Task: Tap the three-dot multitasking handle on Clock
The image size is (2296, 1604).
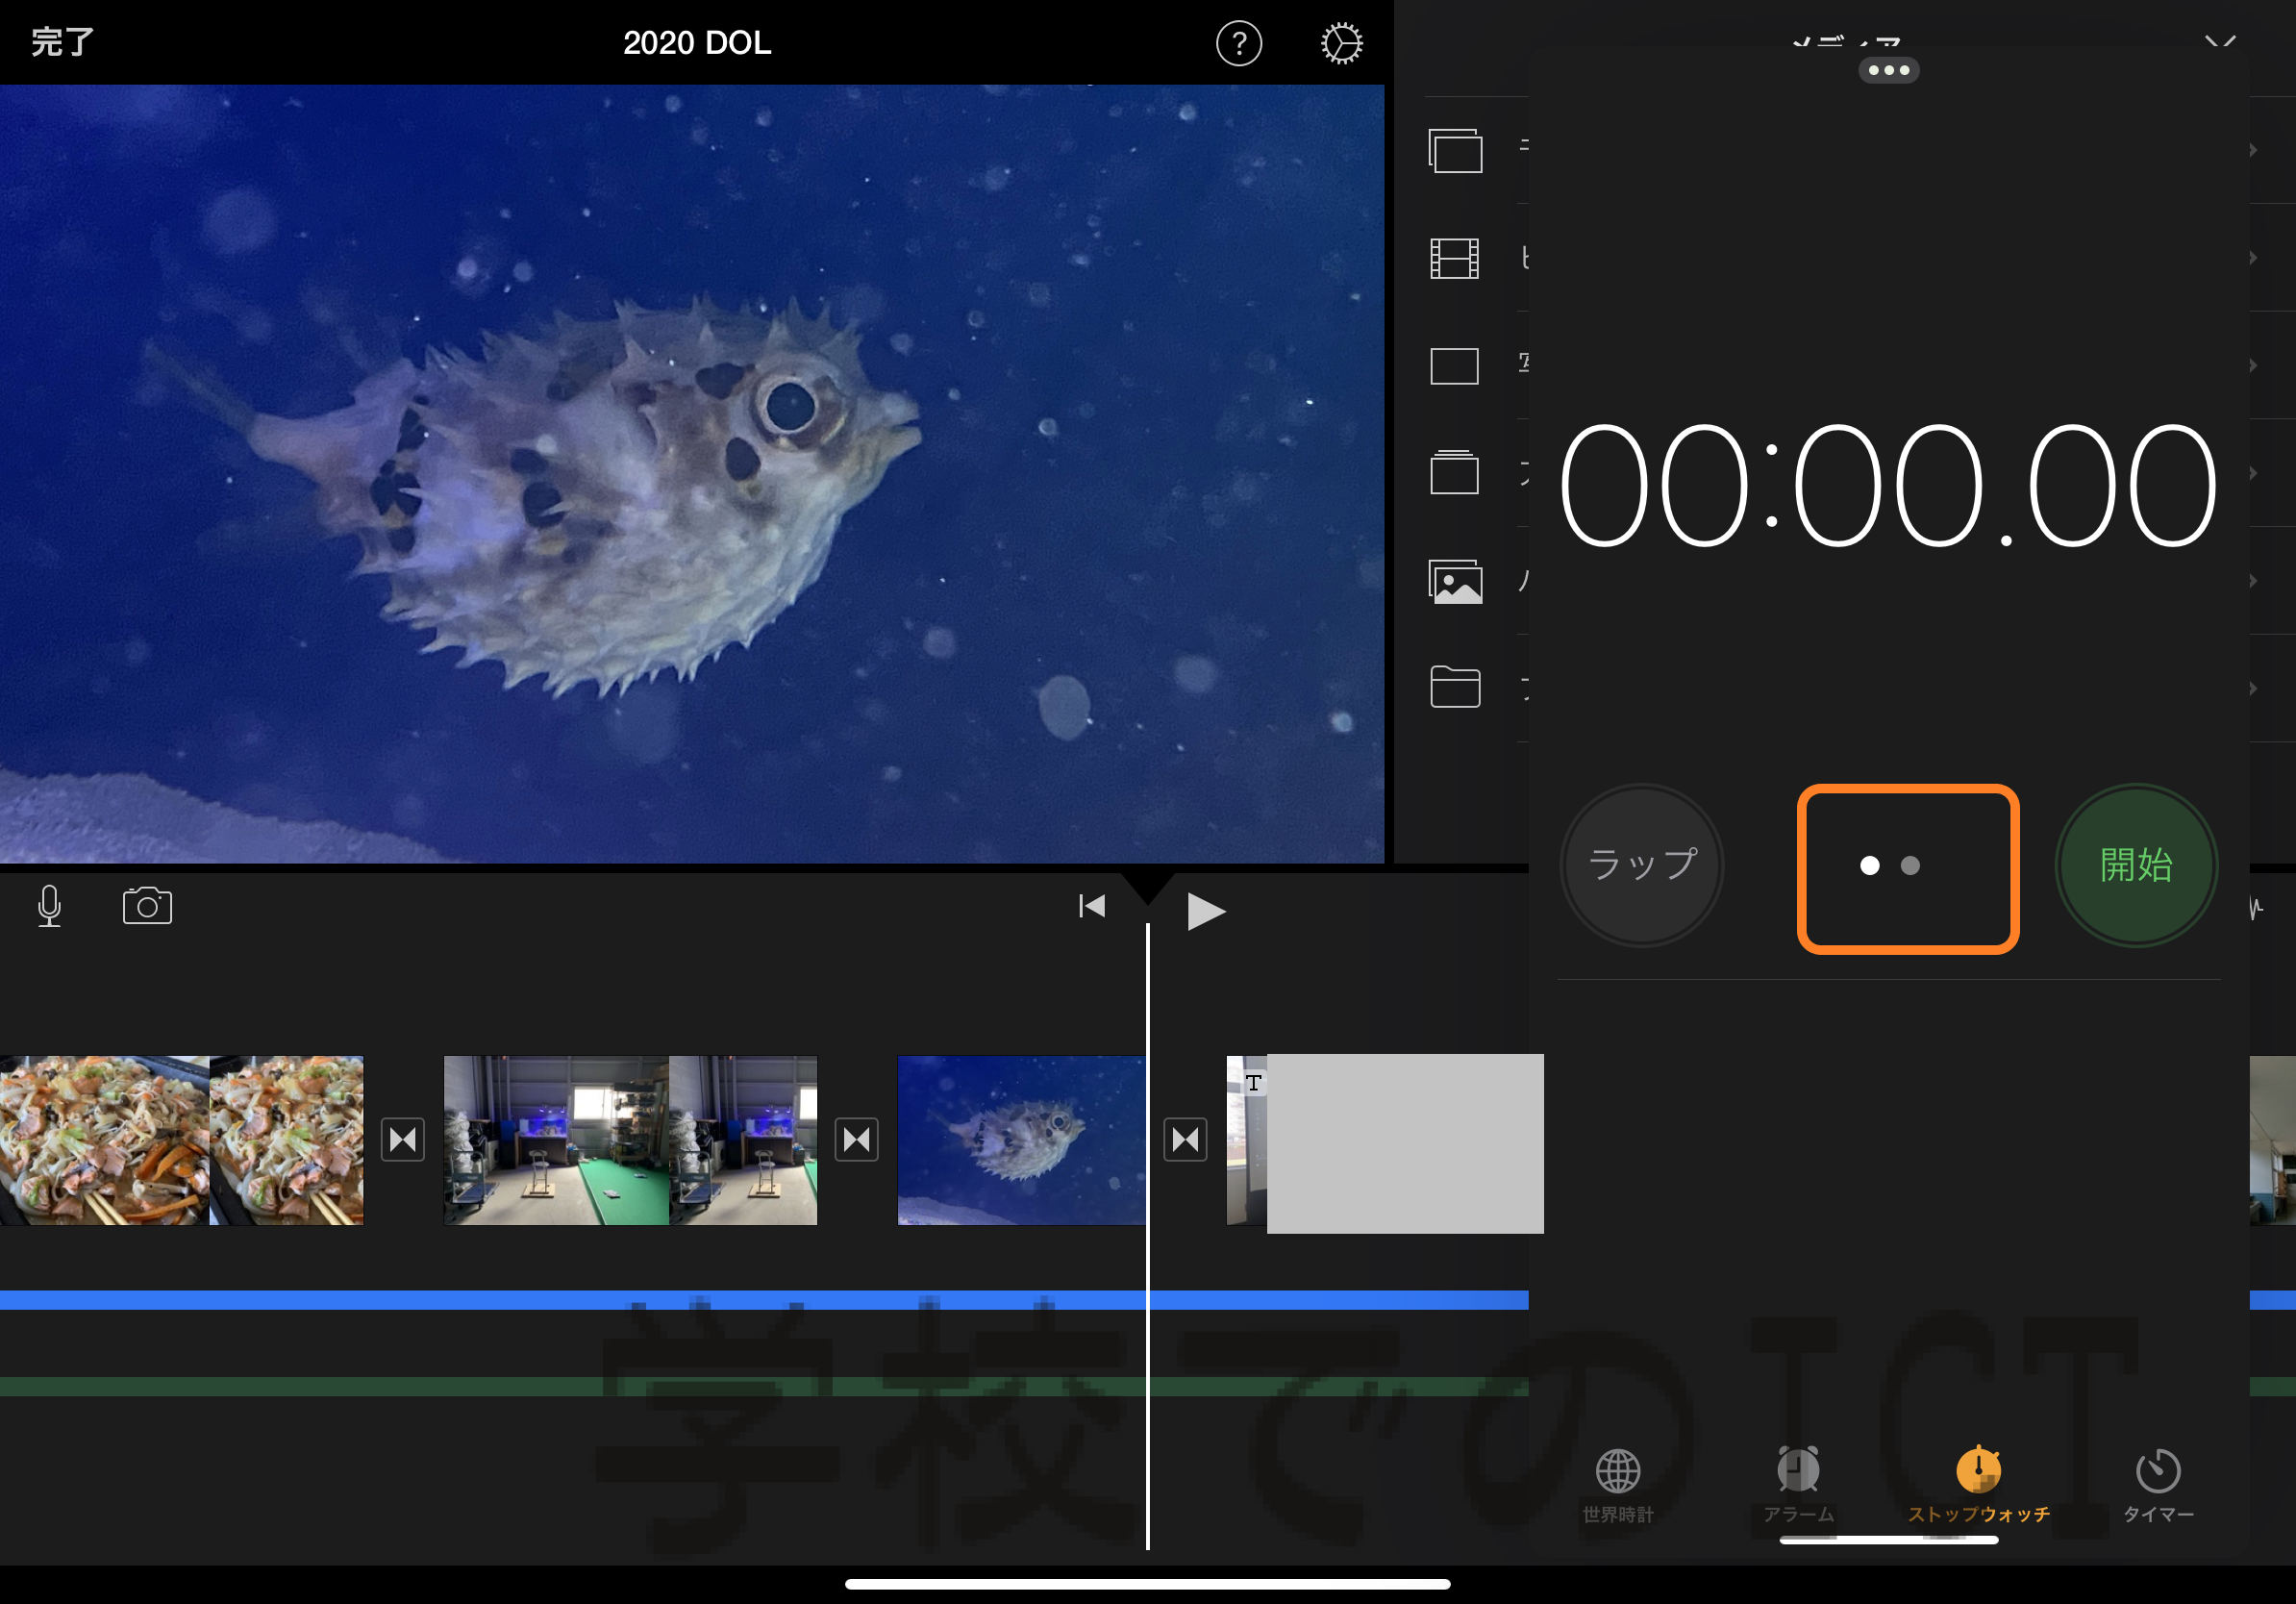Action: [1888, 70]
